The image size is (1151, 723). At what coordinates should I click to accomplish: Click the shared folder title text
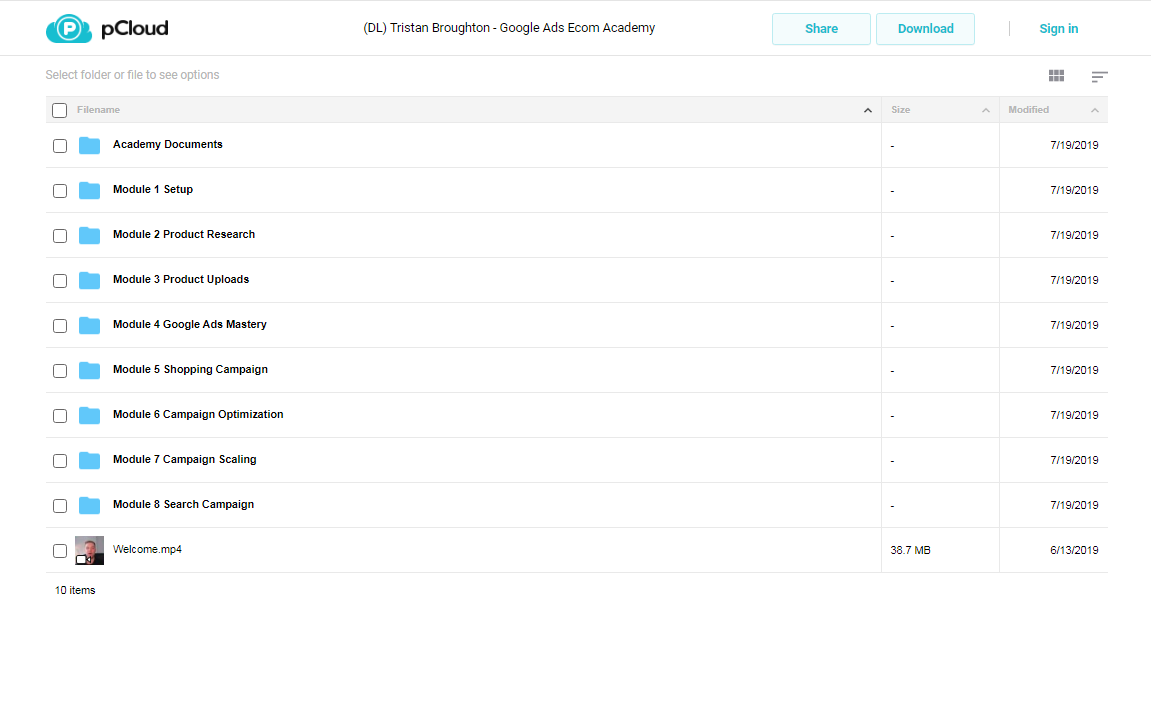click(x=509, y=28)
